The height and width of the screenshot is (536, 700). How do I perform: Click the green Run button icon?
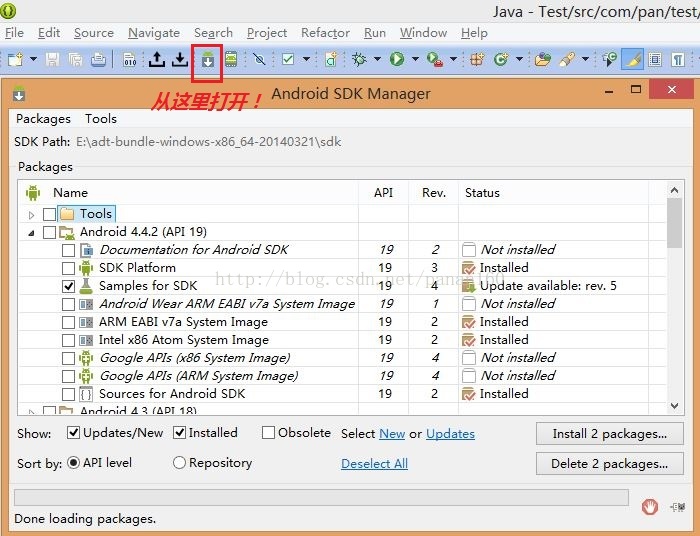point(397,59)
